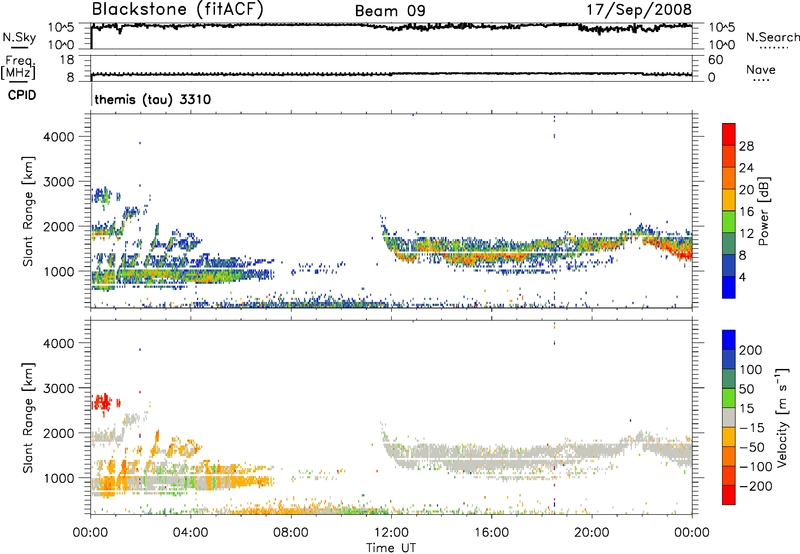Click the "Freq. [MHz]" axis label

click(18, 68)
